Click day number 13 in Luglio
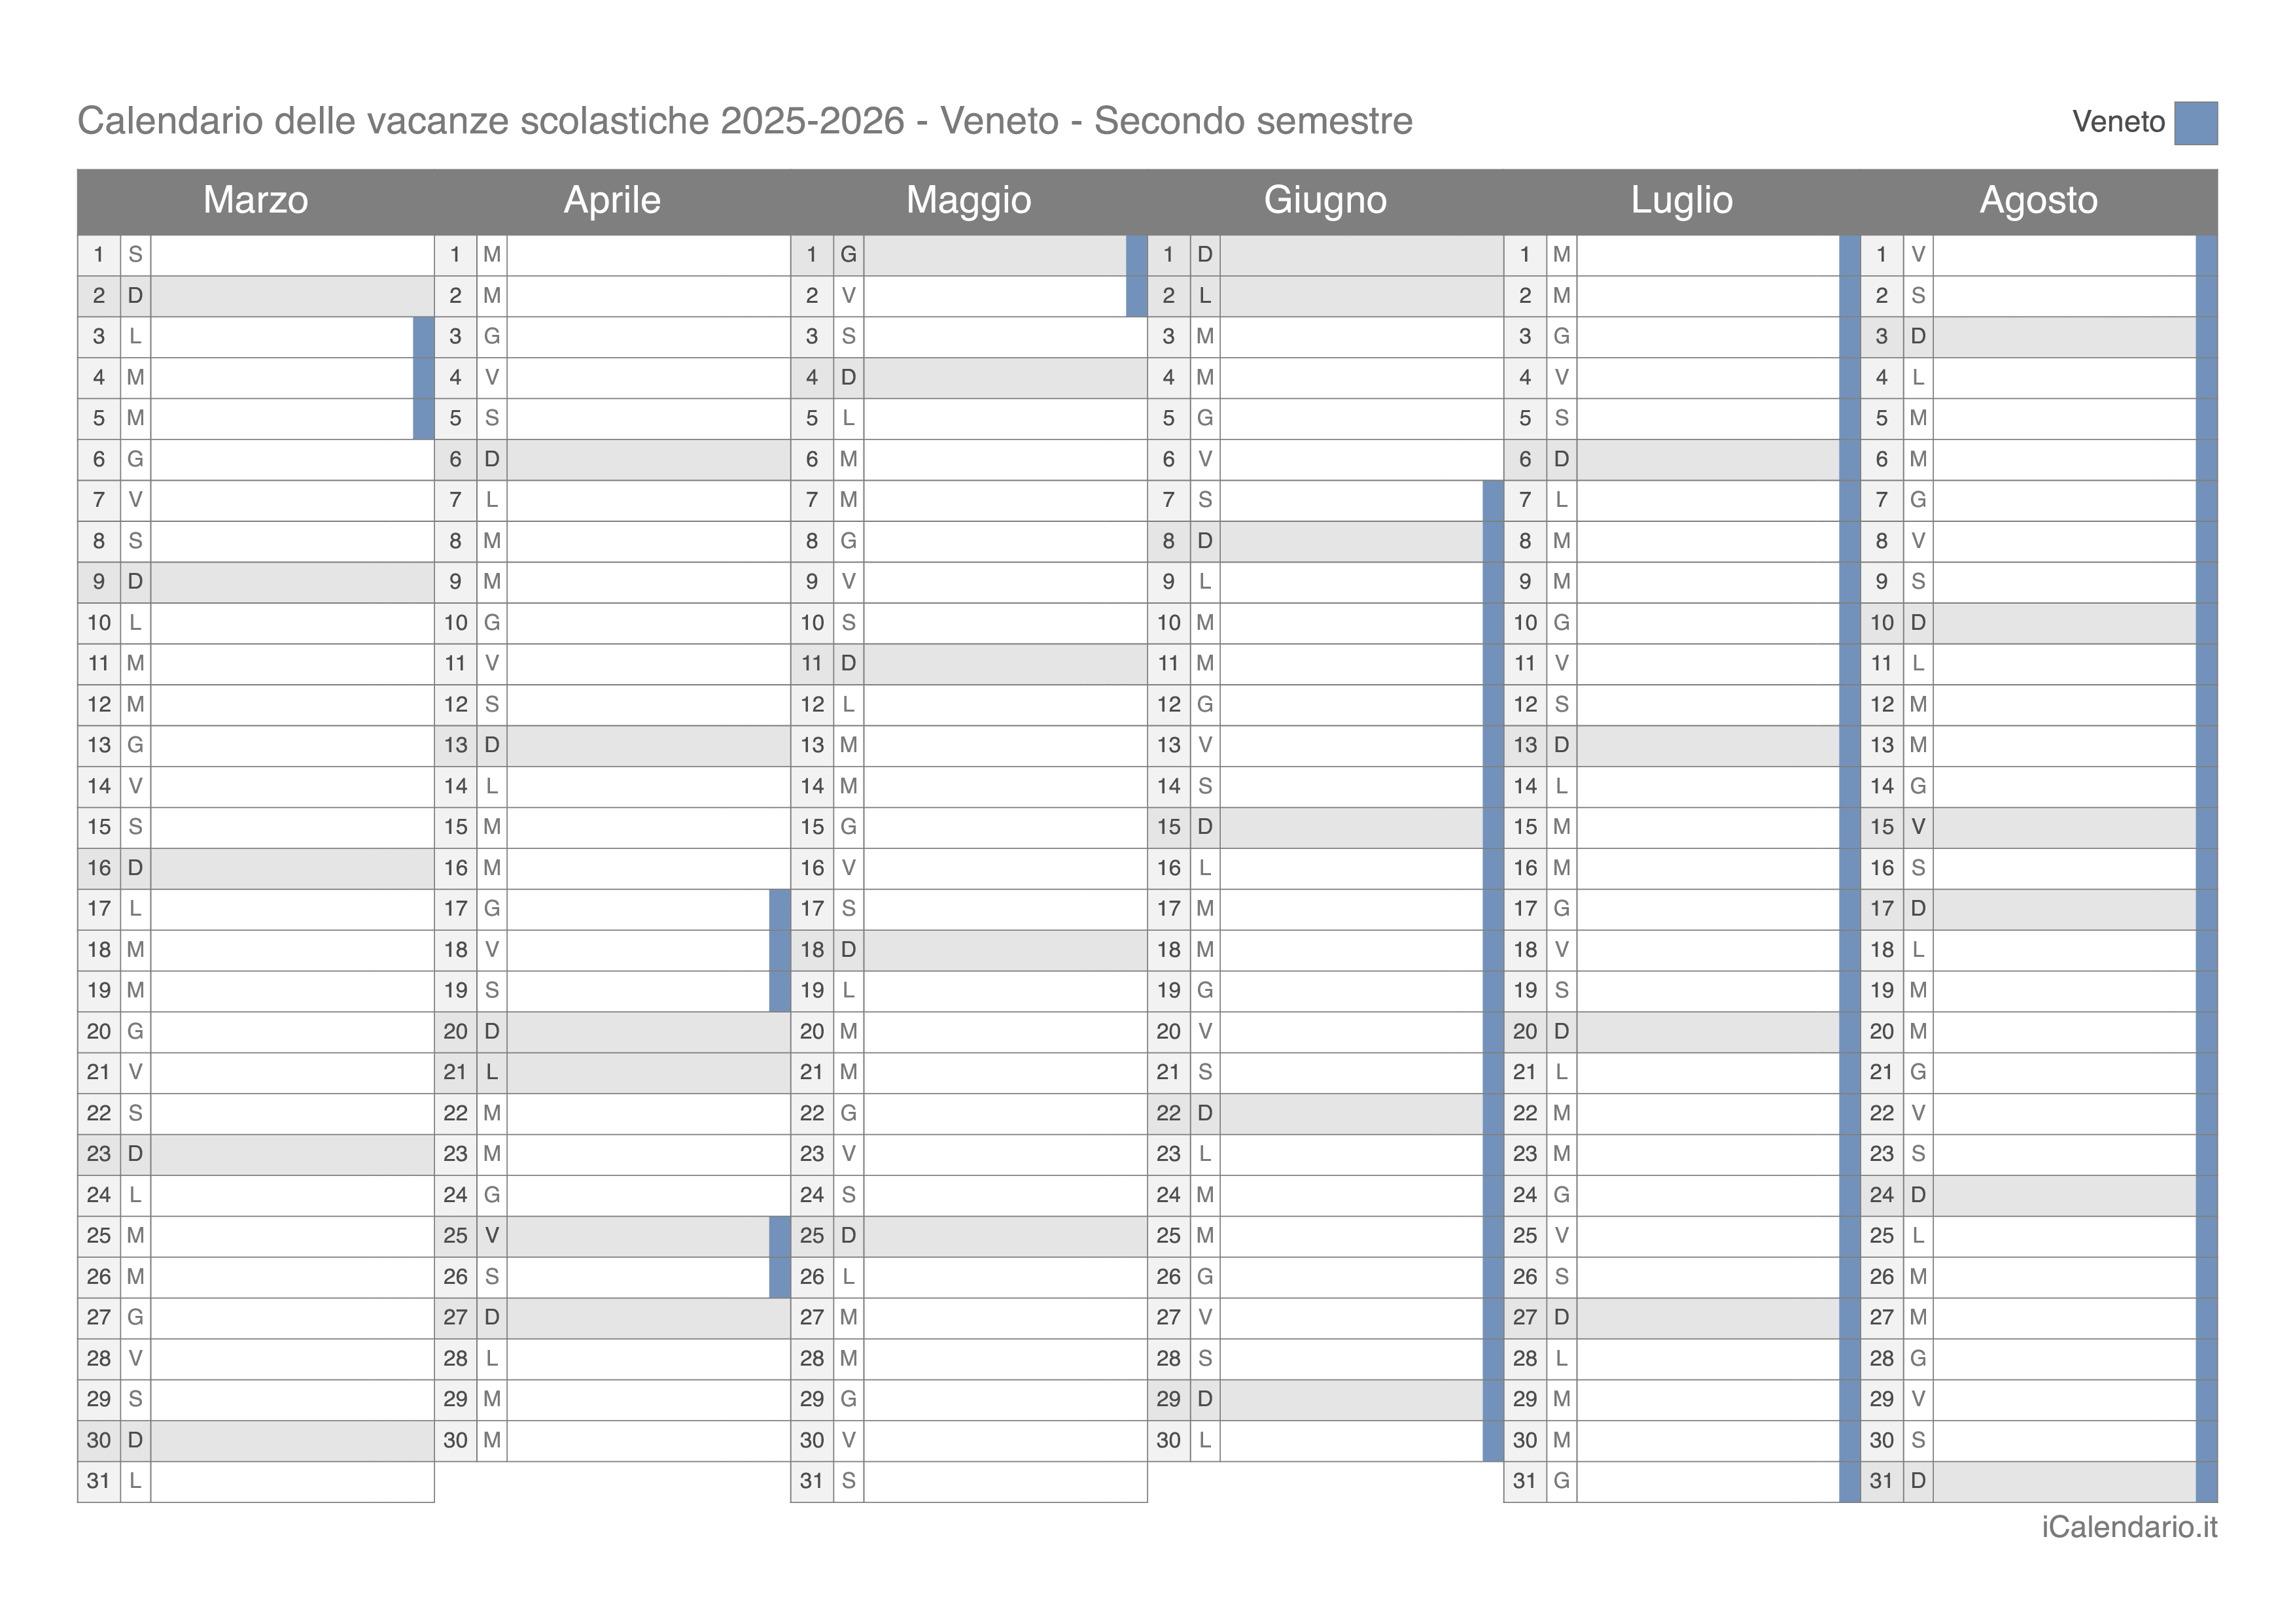2295x1624 pixels. tap(1525, 746)
